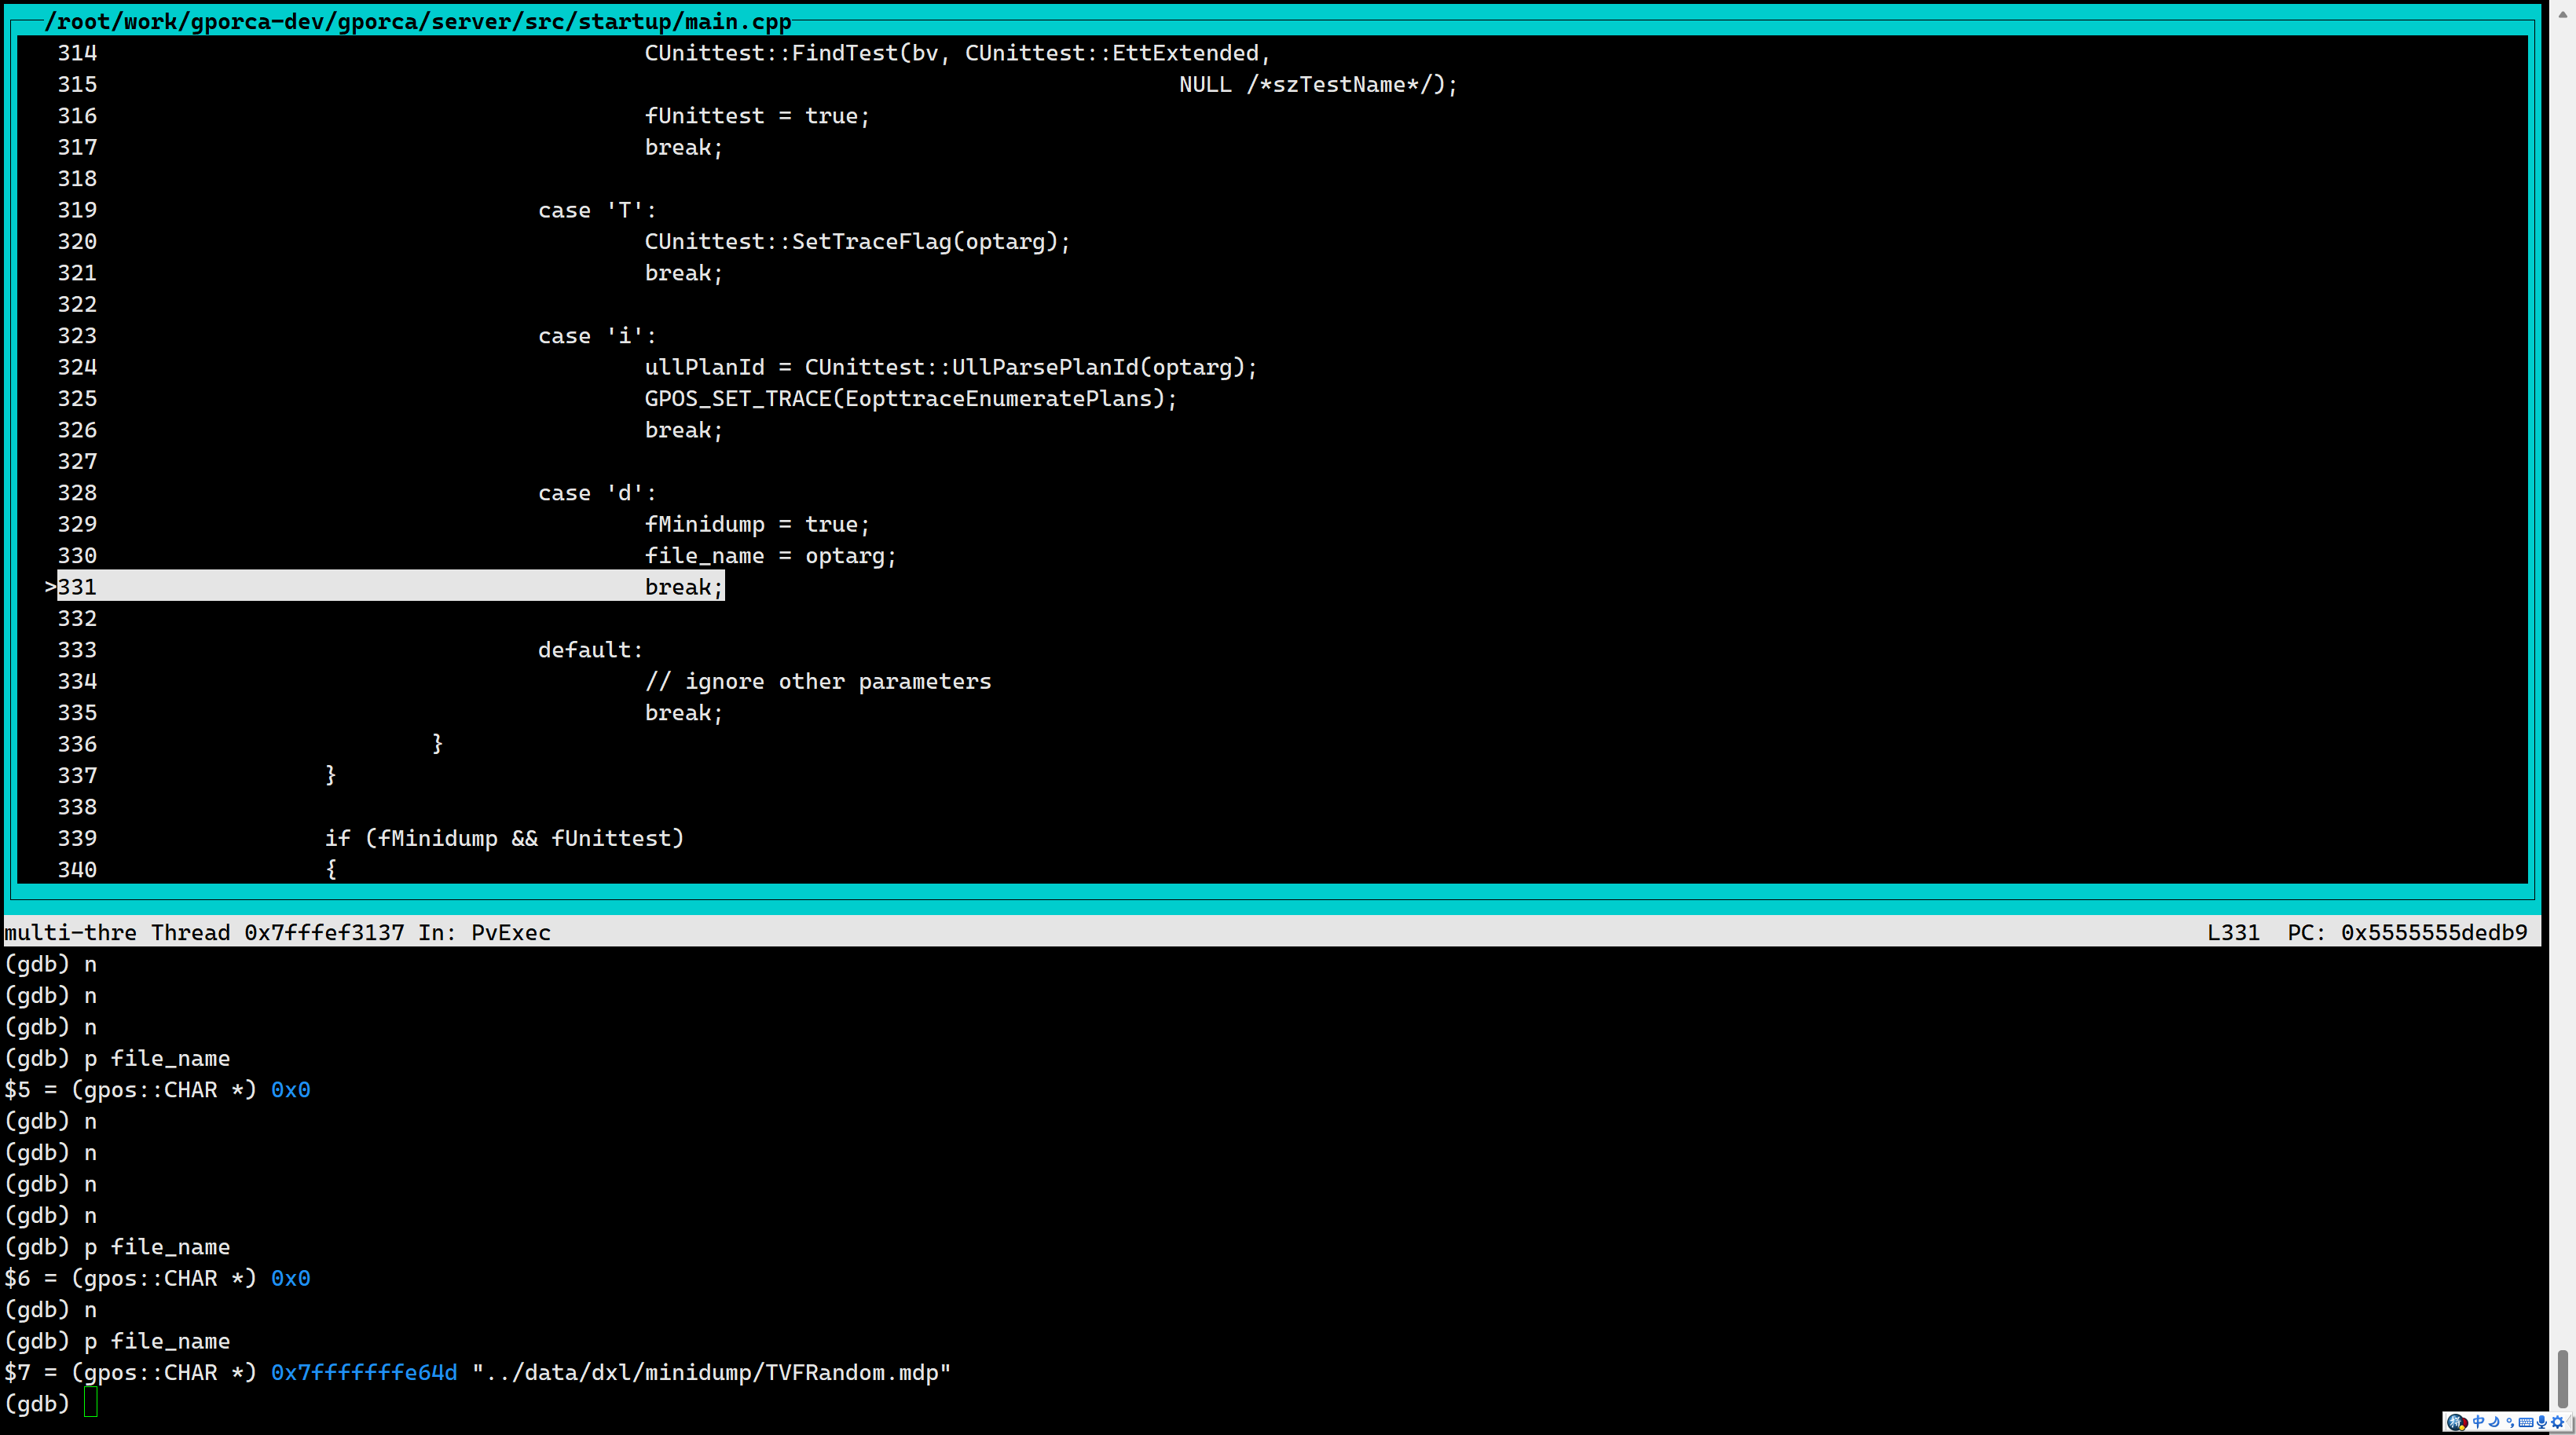Screen dimensions: 2576x1435
Task: Click line 325 'GPOS_SET_TRACE(EopttraceEnumeratePlans);'
Action: tap(911, 399)
